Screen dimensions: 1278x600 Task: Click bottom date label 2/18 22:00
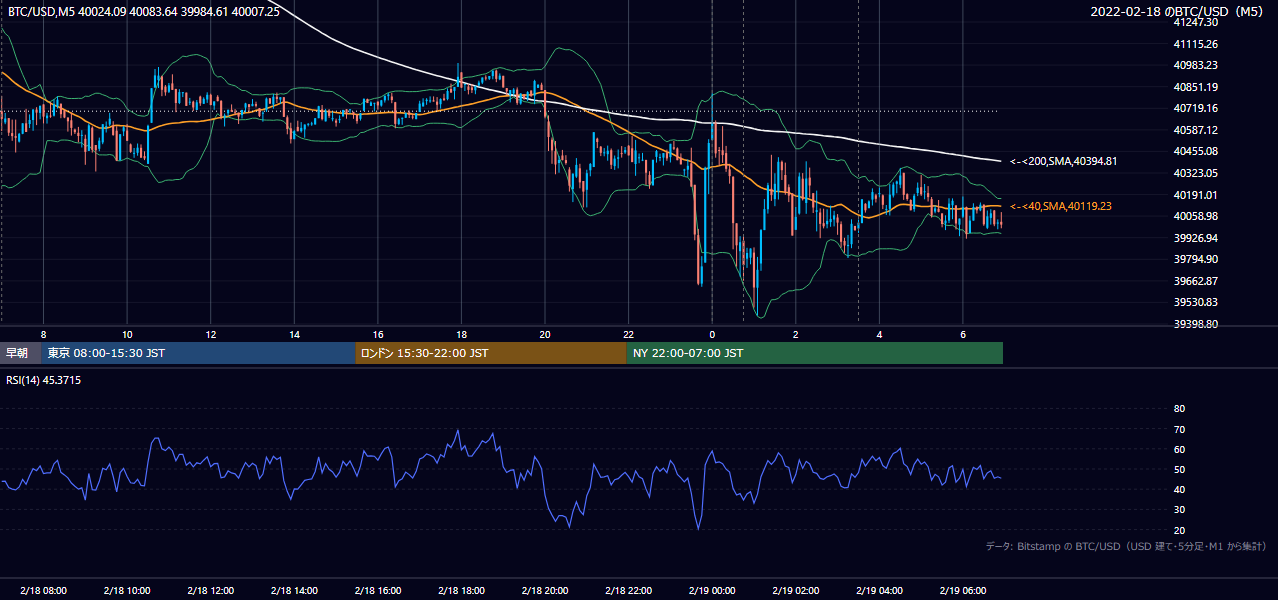628,590
